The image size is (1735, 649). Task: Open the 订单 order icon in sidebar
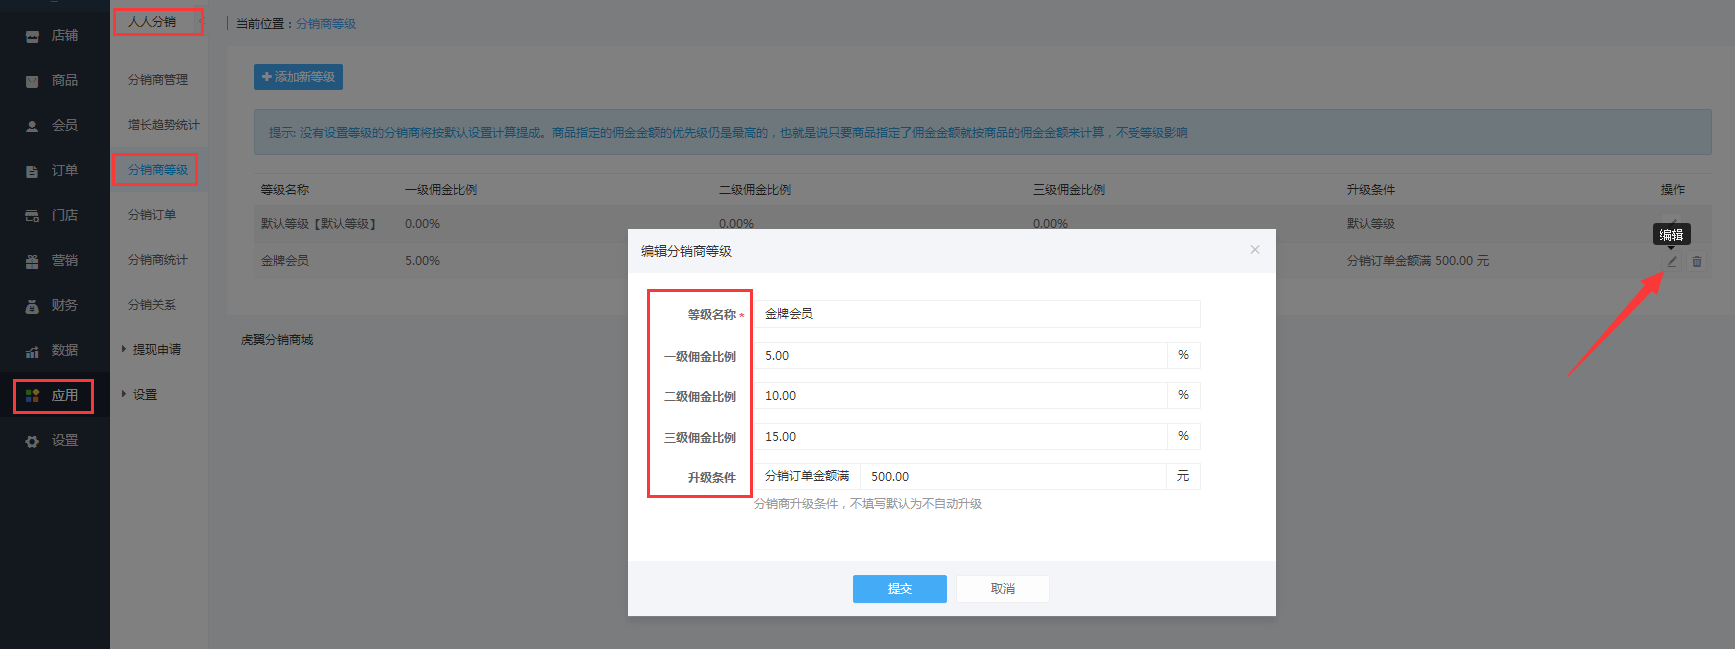[32, 171]
